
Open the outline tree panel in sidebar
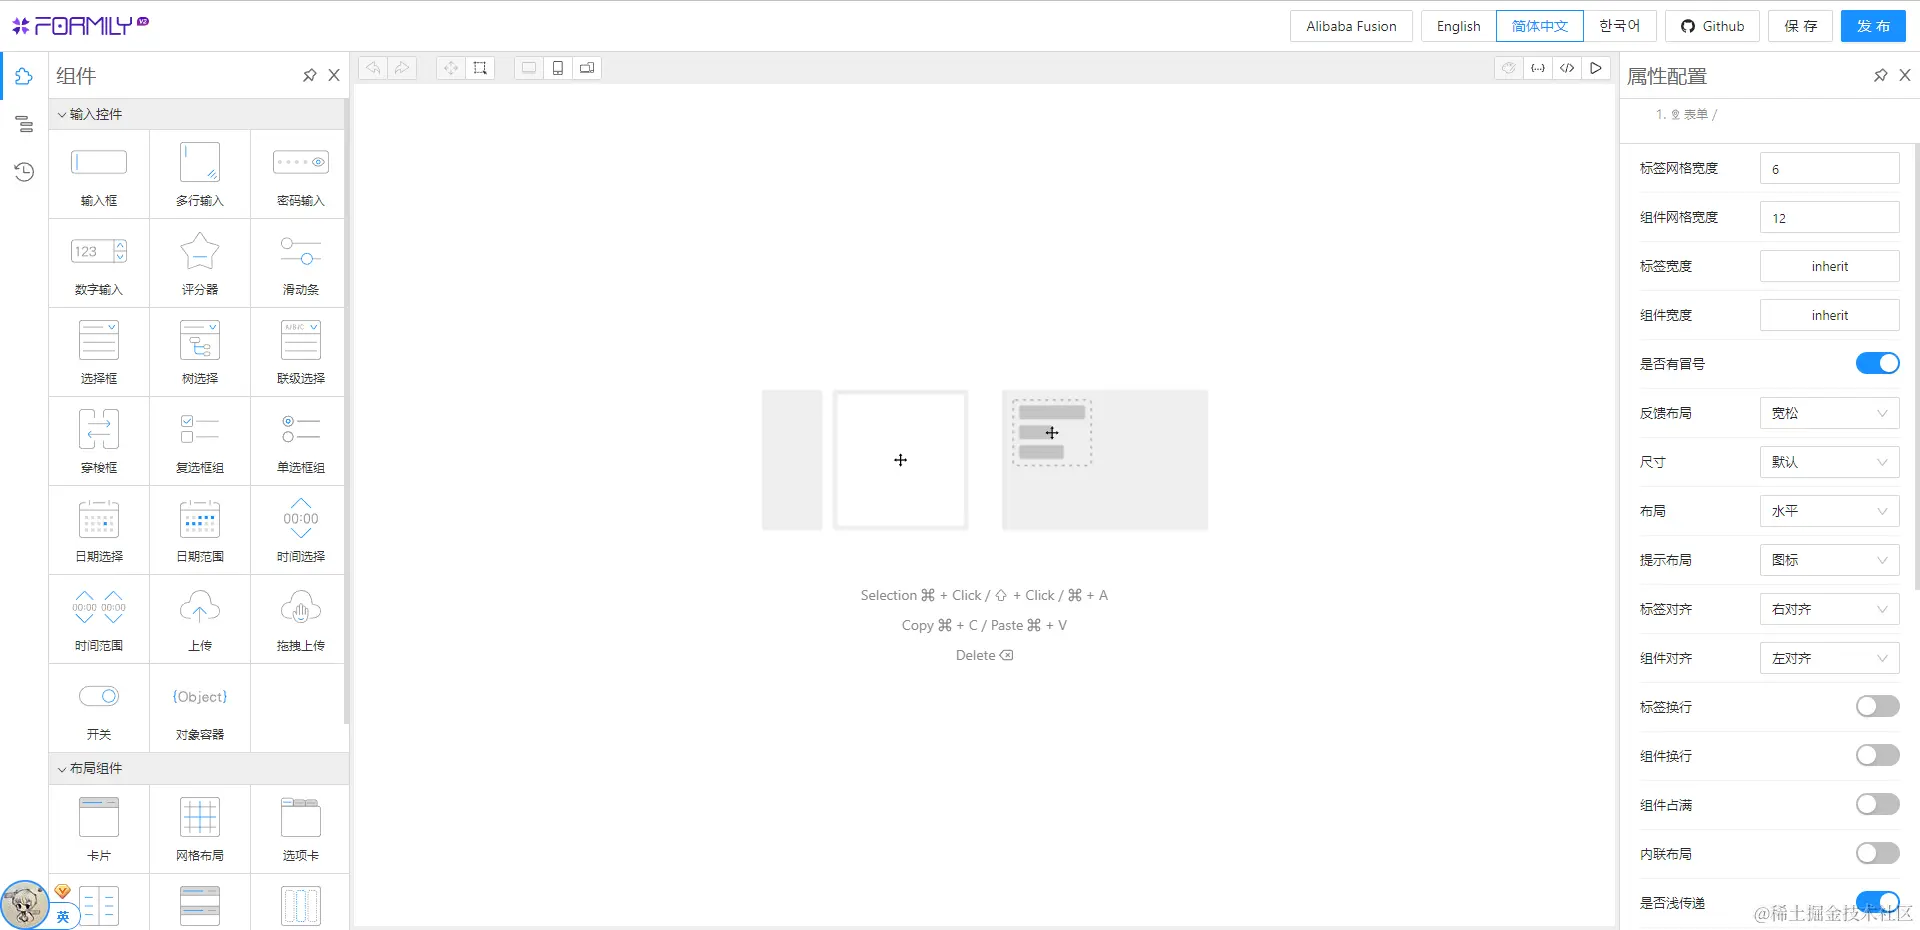[24, 124]
